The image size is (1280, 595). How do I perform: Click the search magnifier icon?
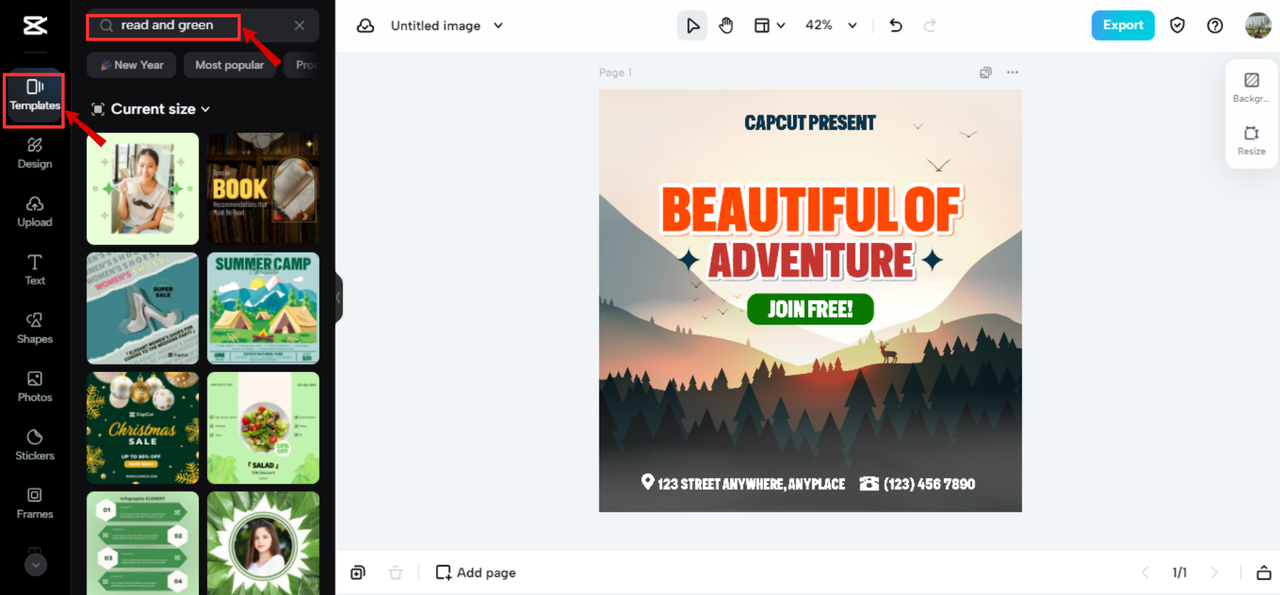(106, 26)
